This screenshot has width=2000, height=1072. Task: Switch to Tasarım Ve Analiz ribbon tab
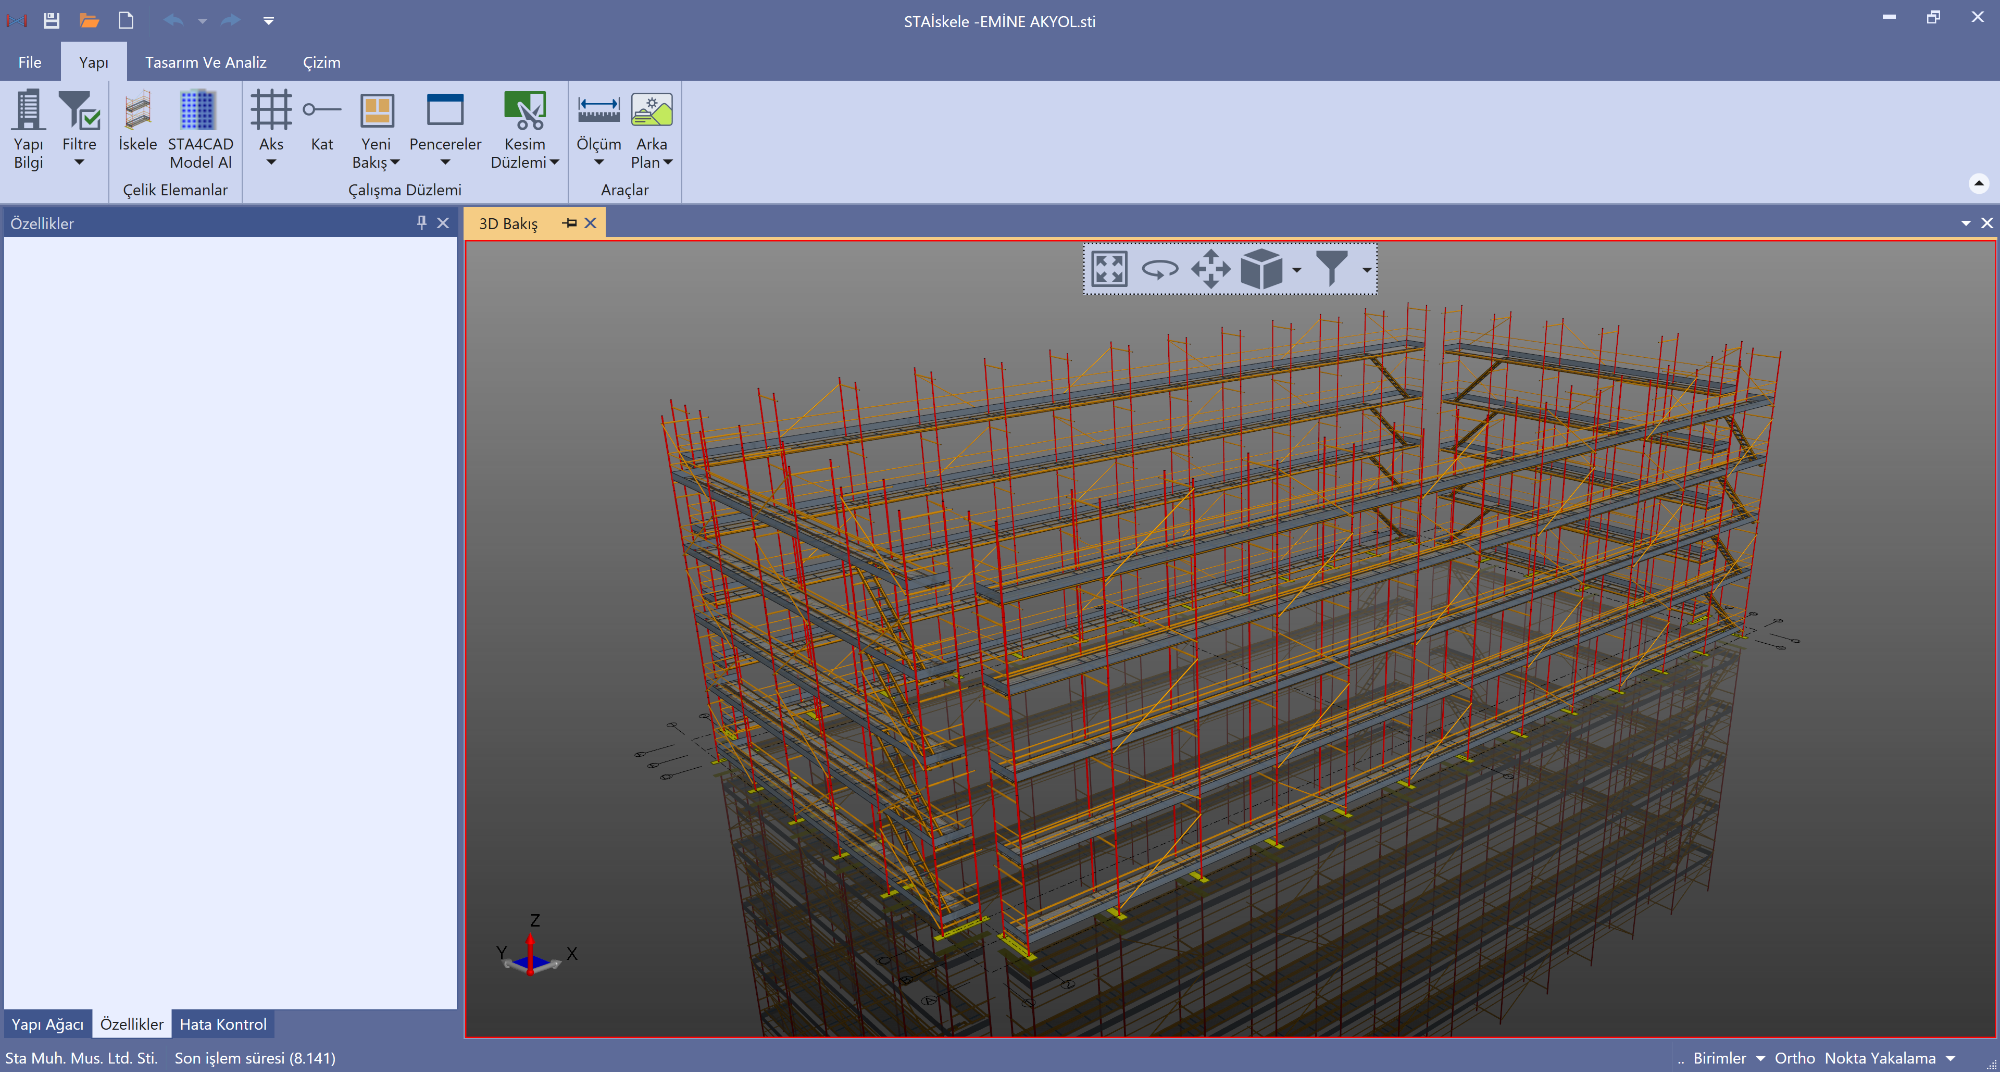point(205,62)
